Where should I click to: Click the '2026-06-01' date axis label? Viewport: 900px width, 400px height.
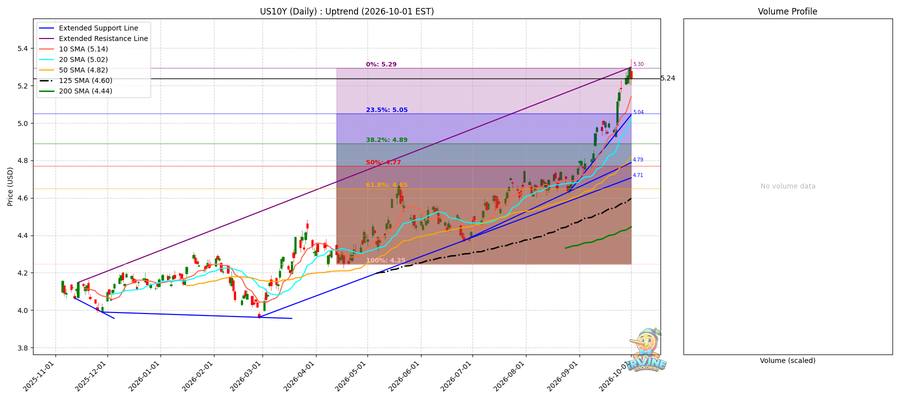[x=407, y=377]
